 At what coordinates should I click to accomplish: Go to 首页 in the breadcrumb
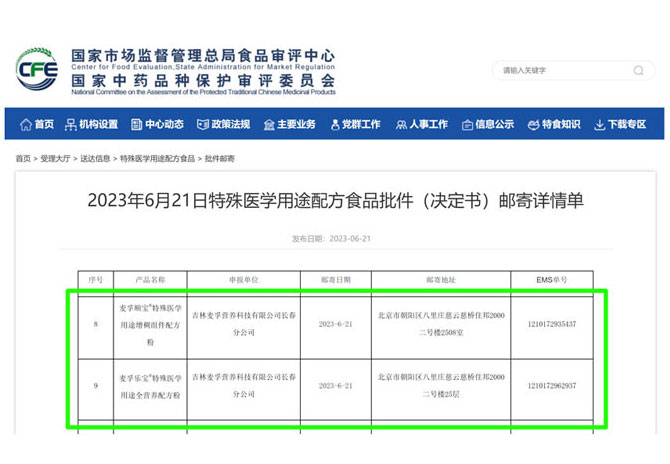[x=23, y=159]
